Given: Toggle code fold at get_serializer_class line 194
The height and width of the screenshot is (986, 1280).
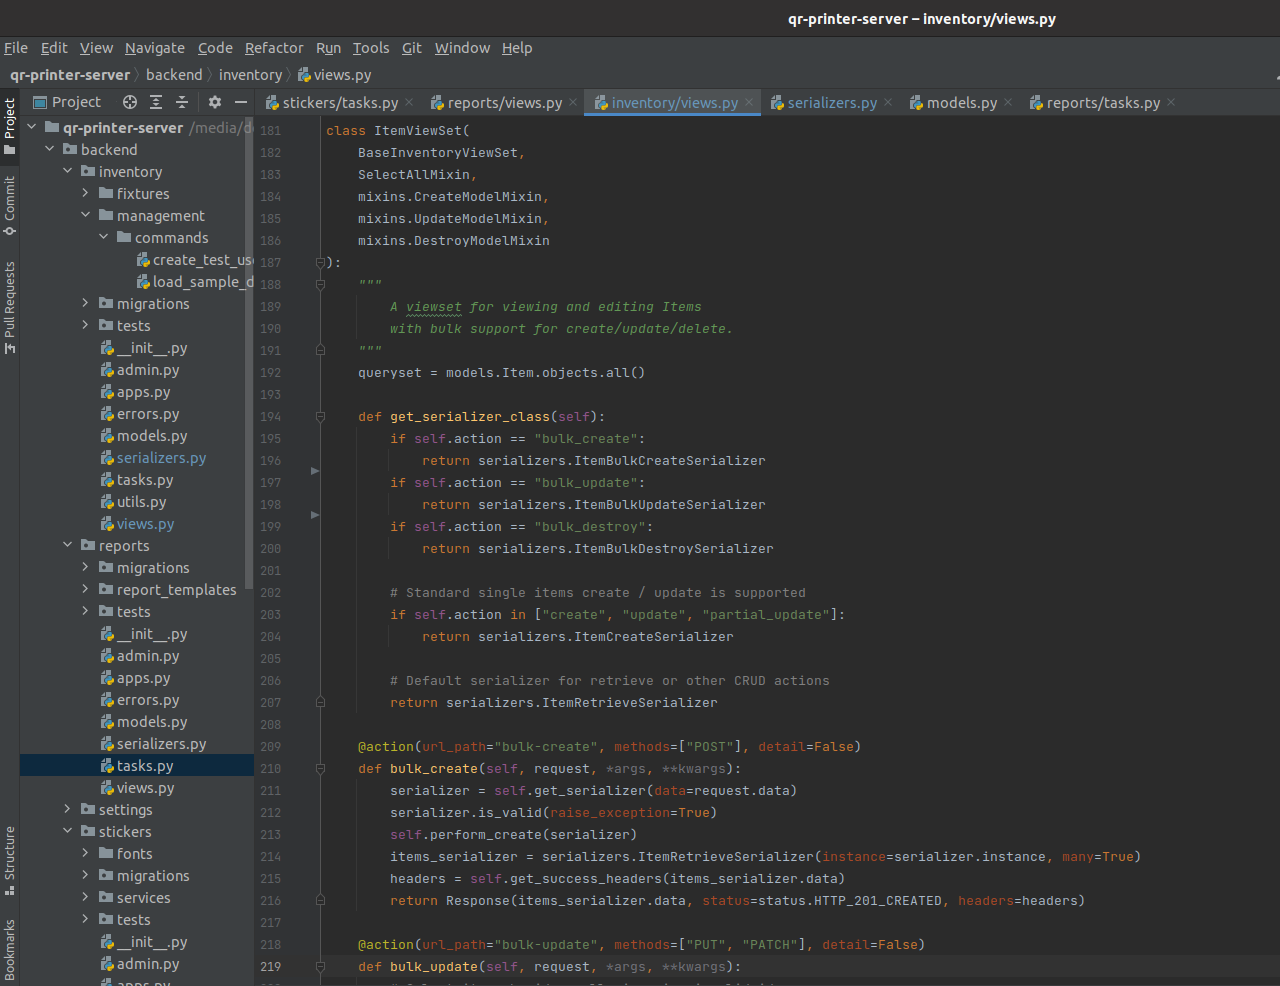Looking at the screenshot, I should [320, 417].
